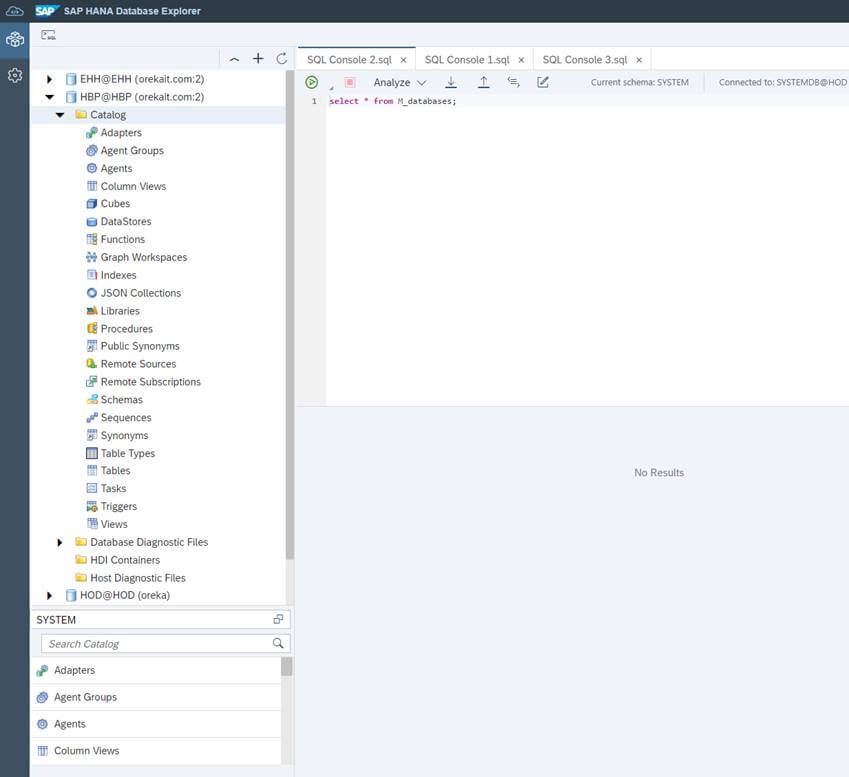849x777 pixels.
Task: Select Cubes in the catalog tree
Action: (115, 204)
